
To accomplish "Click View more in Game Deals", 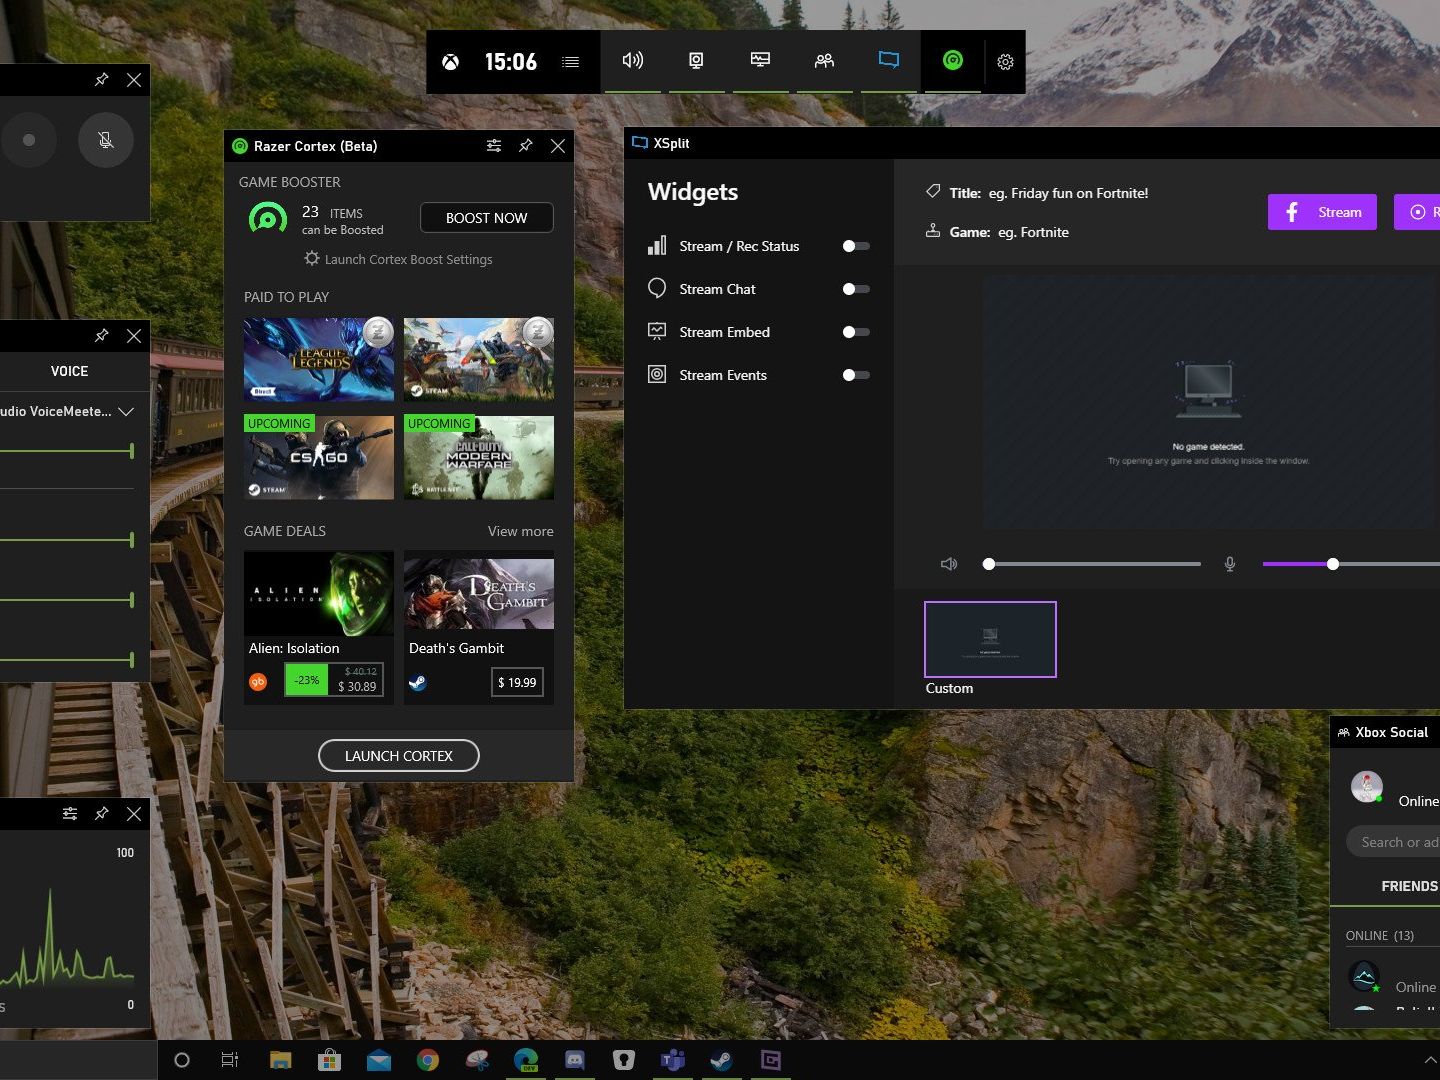I will (520, 531).
